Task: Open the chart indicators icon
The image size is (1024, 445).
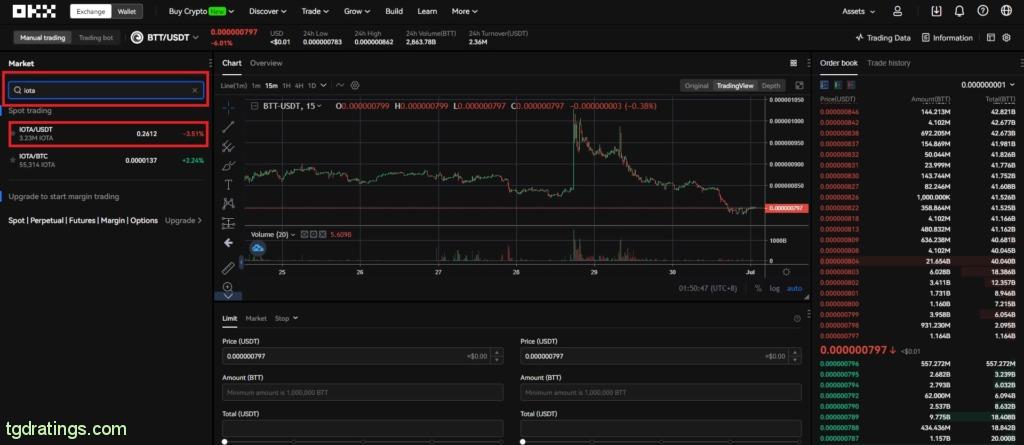Action: click(x=340, y=85)
